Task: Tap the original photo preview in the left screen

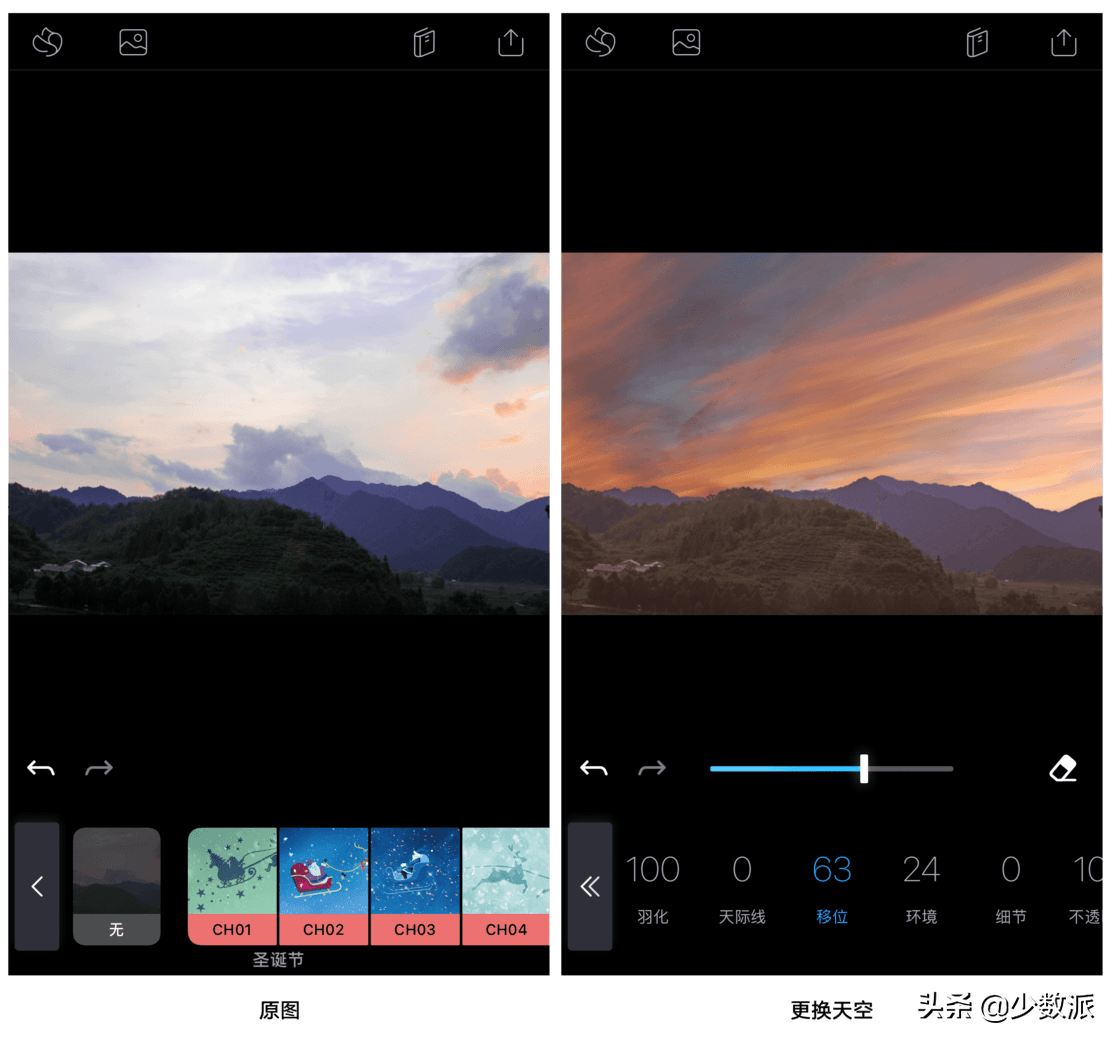Action: [x=279, y=434]
